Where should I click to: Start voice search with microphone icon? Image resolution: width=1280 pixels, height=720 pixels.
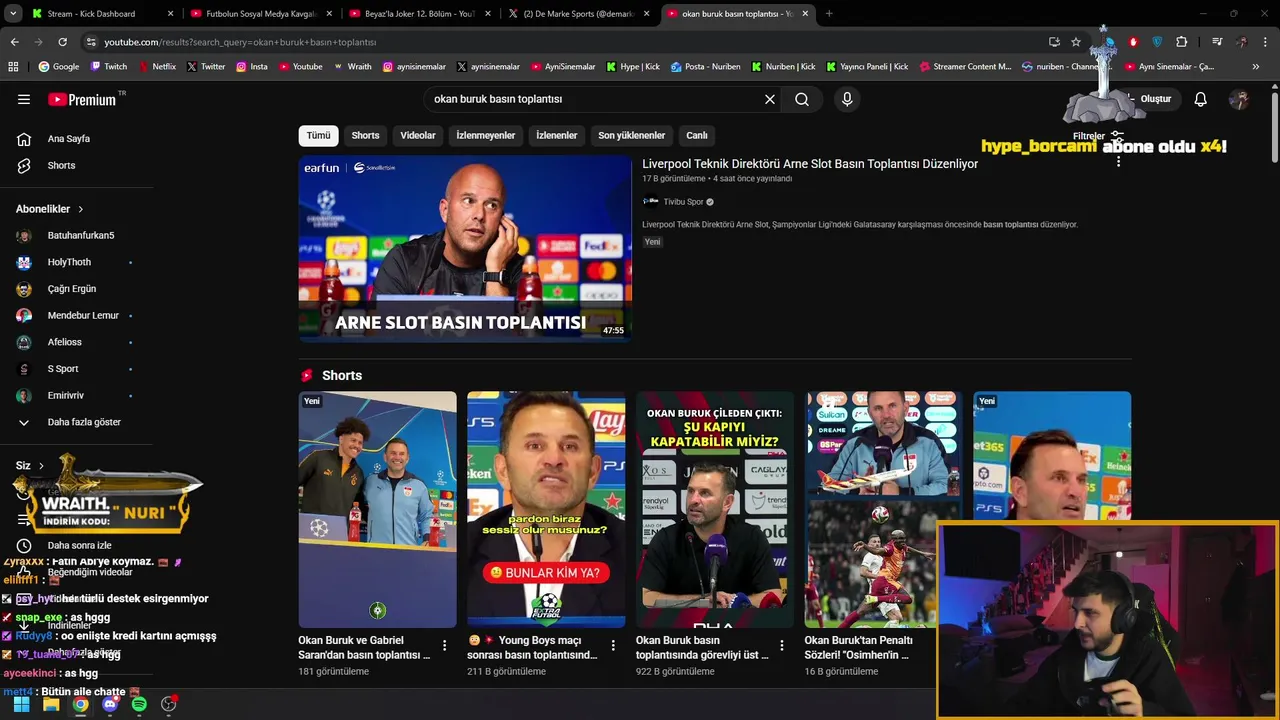pos(847,99)
